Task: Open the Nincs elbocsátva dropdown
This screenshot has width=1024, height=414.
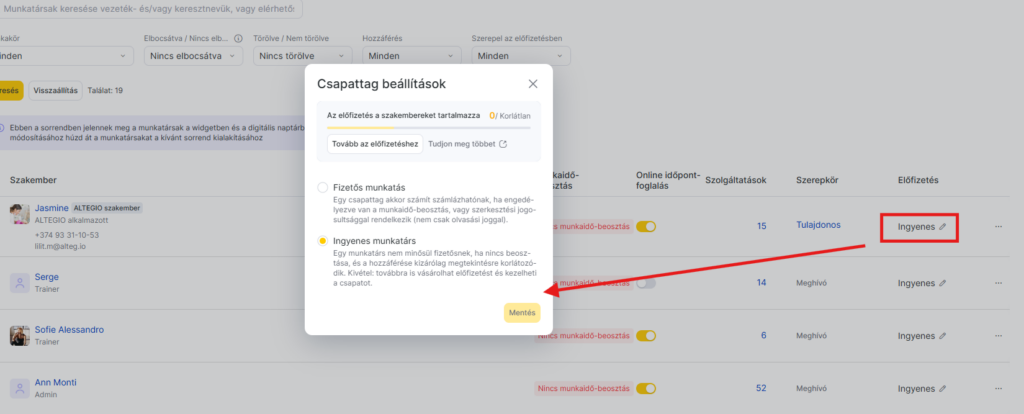Action: pyautogui.click(x=193, y=56)
